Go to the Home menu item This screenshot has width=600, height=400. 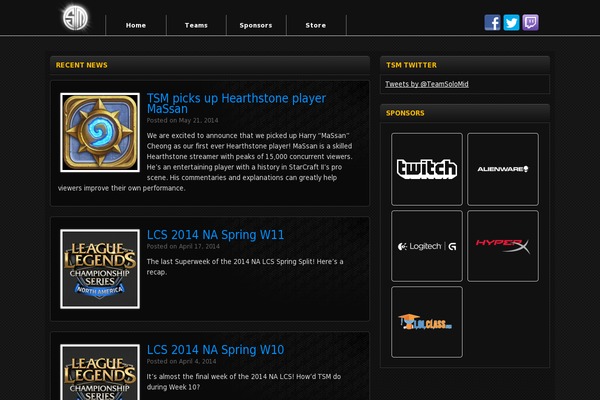pos(136,25)
